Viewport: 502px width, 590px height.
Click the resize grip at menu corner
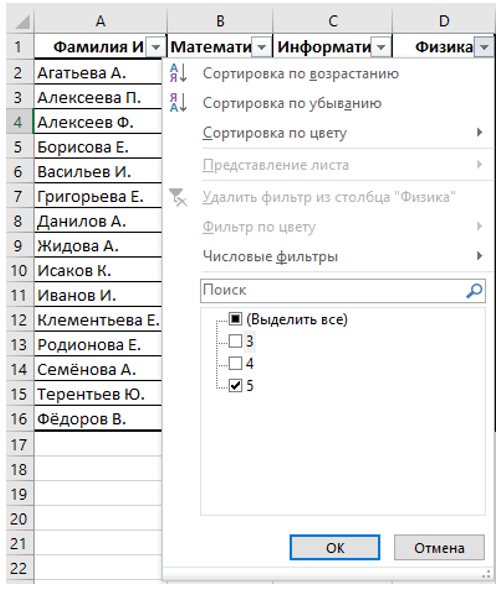(x=486, y=574)
